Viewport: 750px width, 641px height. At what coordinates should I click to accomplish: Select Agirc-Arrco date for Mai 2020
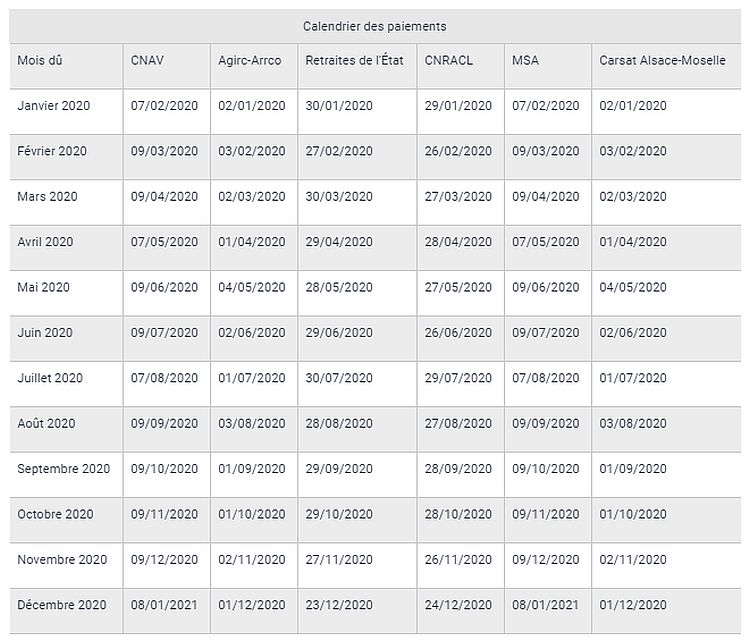(x=252, y=288)
